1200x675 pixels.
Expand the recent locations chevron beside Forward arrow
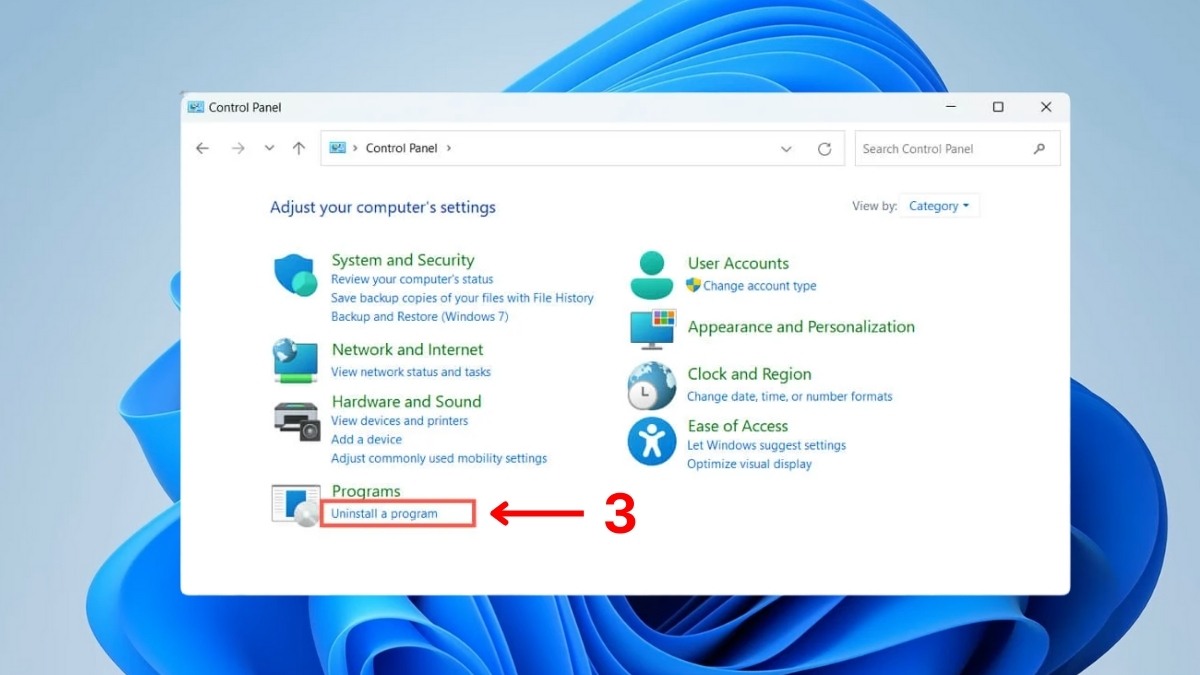pos(268,147)
